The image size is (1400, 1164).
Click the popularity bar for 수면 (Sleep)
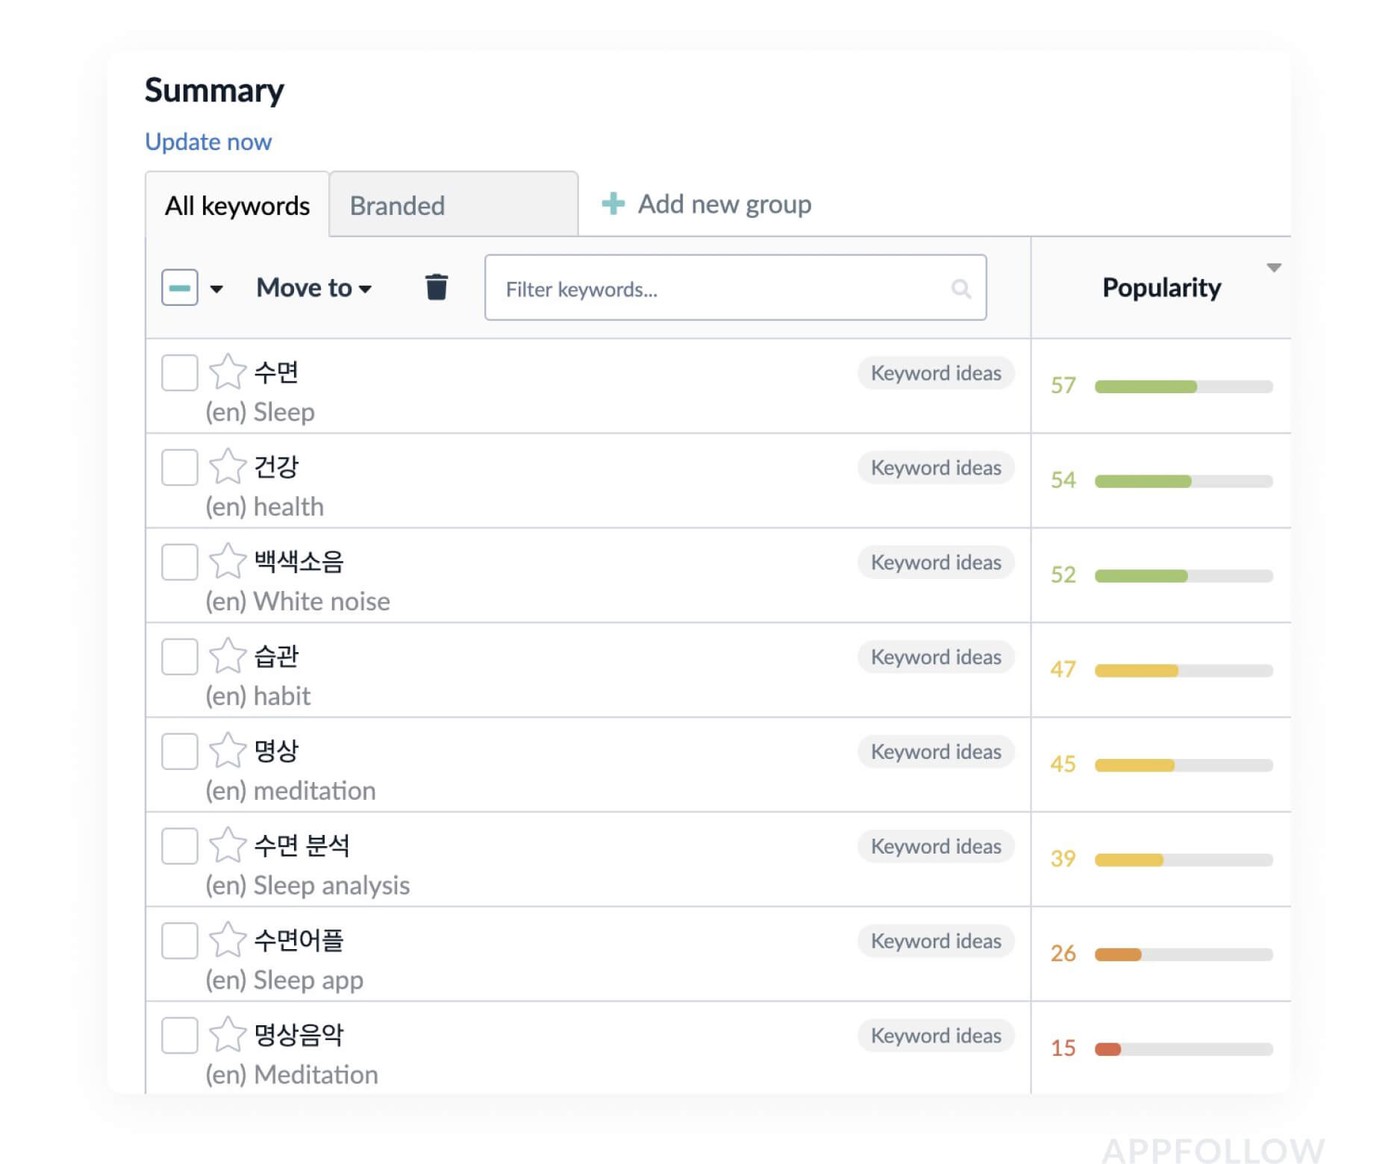(x=1183, y=386)
